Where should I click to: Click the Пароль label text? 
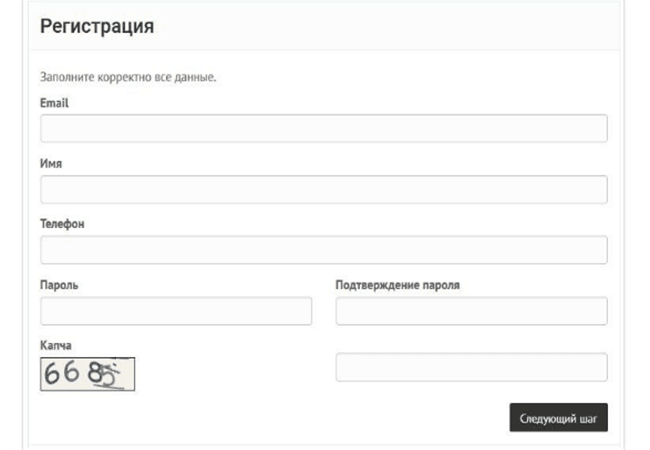tap(59, 285)
